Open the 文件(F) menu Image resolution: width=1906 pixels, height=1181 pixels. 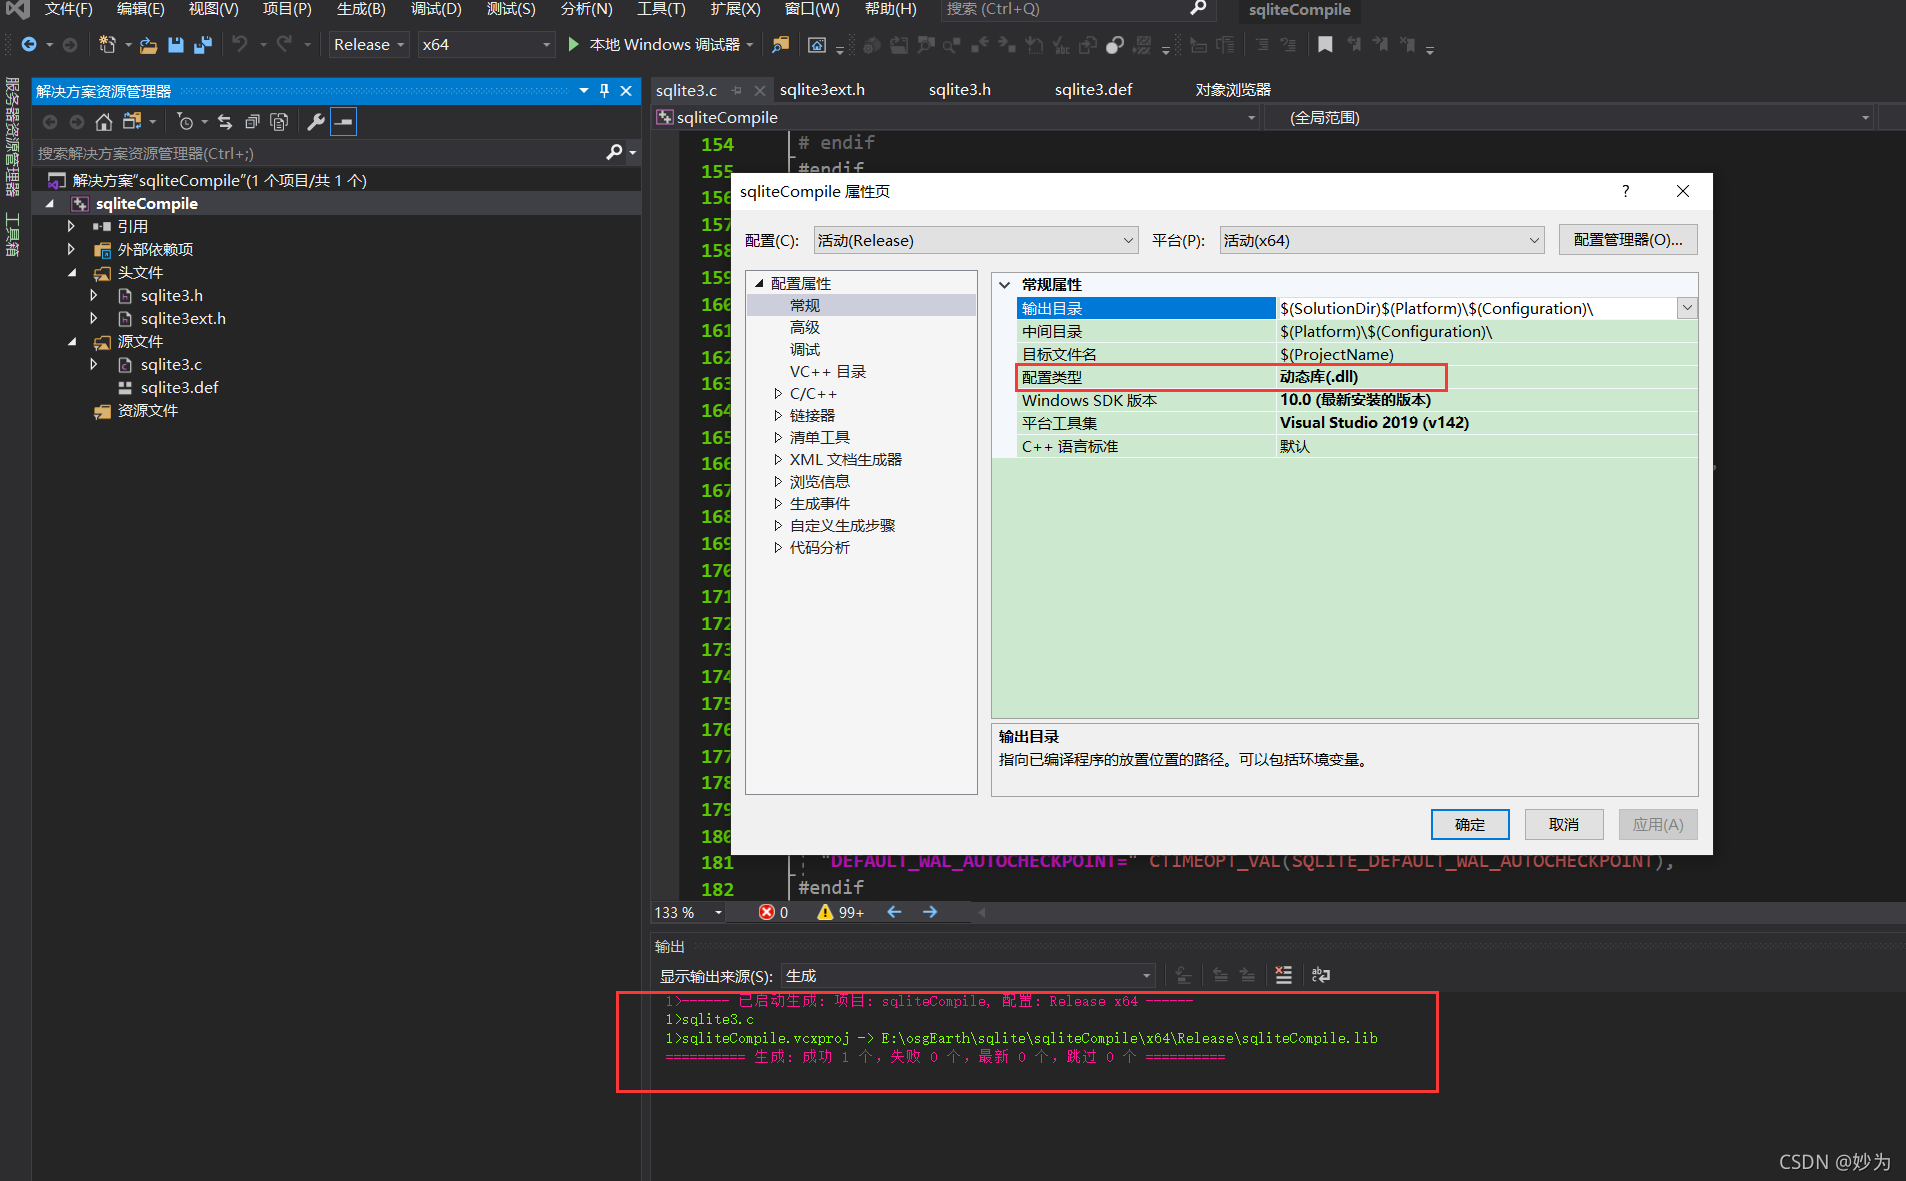[68, 9]
